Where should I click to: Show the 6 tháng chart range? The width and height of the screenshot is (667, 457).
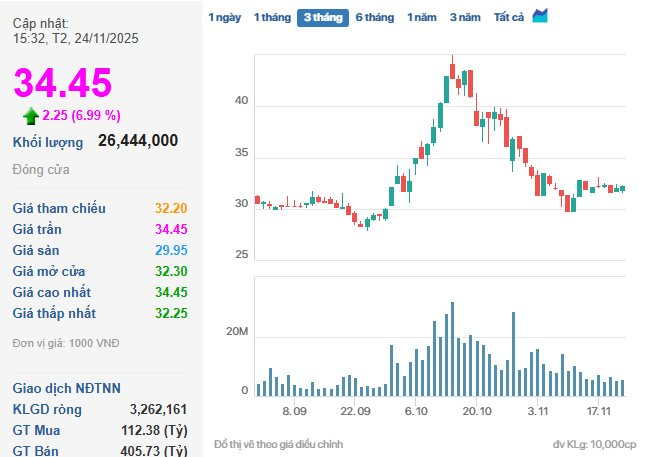[374, 17]
